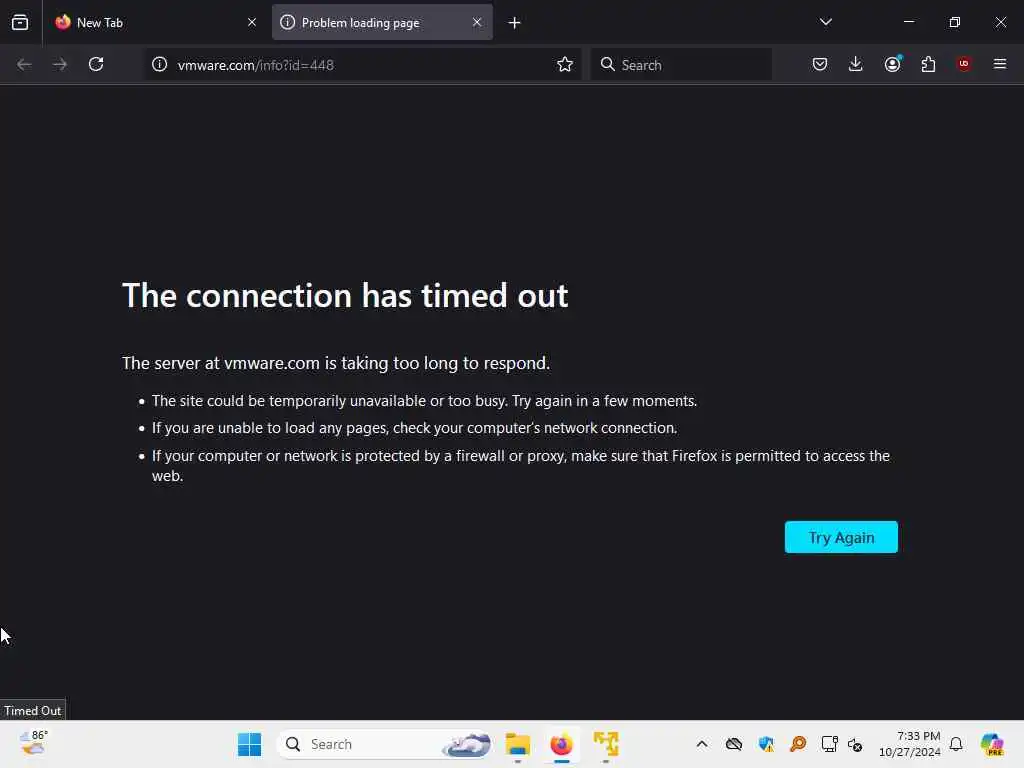Image resolution: width=1024 pixels, height=768 pixels.
Task: View site information icon in address bar
Action: pos(159,64)
